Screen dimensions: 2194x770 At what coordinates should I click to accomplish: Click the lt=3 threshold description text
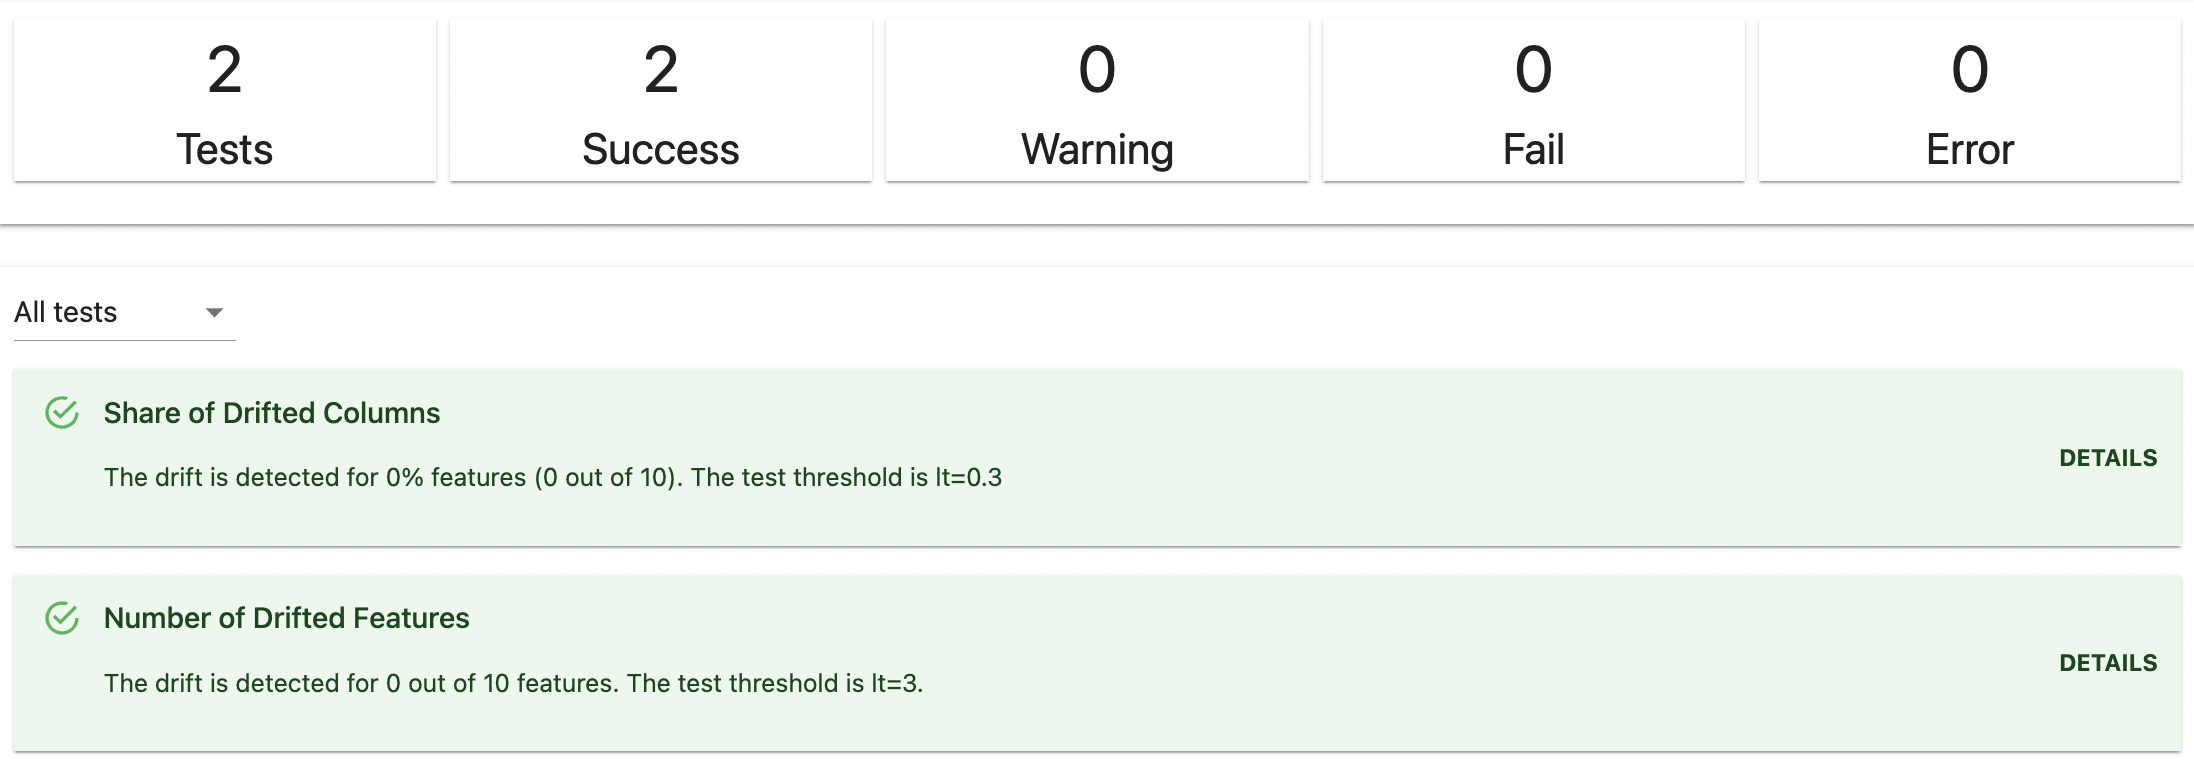coord(514,683)
